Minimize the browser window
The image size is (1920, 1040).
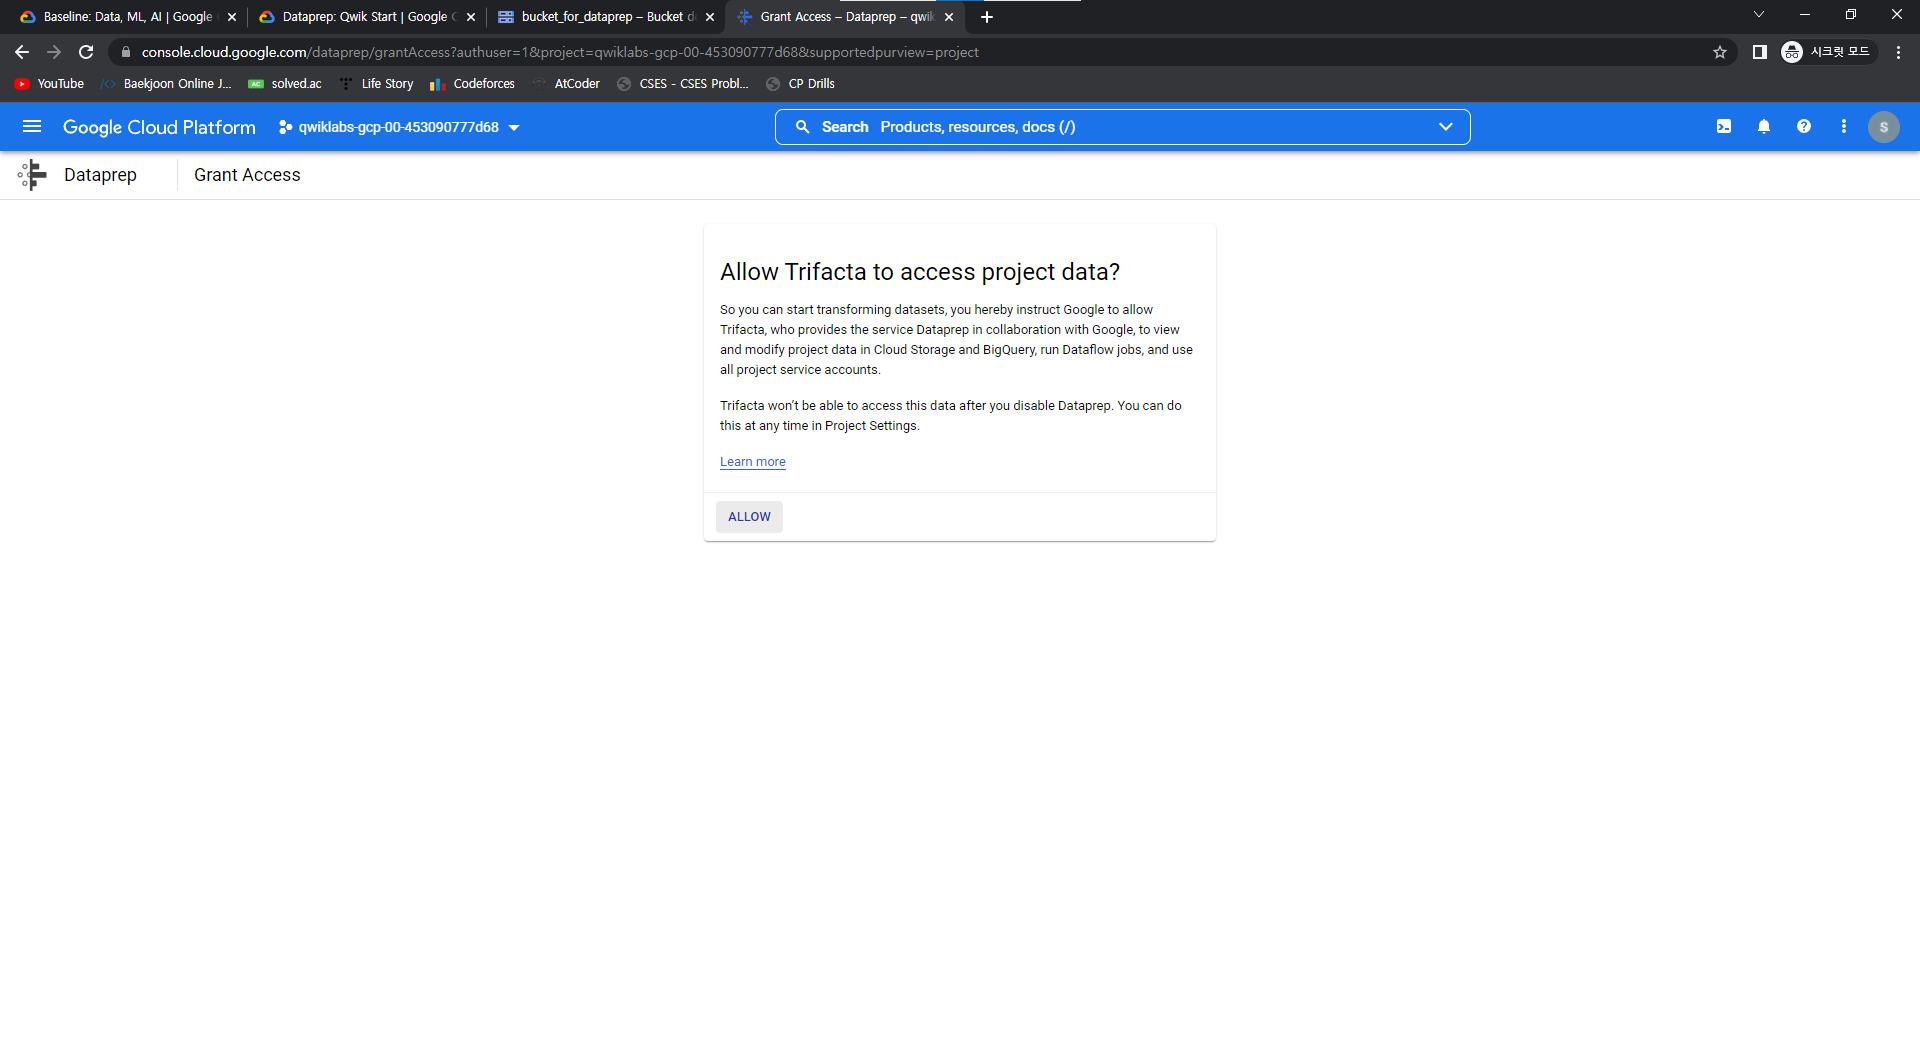(x=1805, y=15)
